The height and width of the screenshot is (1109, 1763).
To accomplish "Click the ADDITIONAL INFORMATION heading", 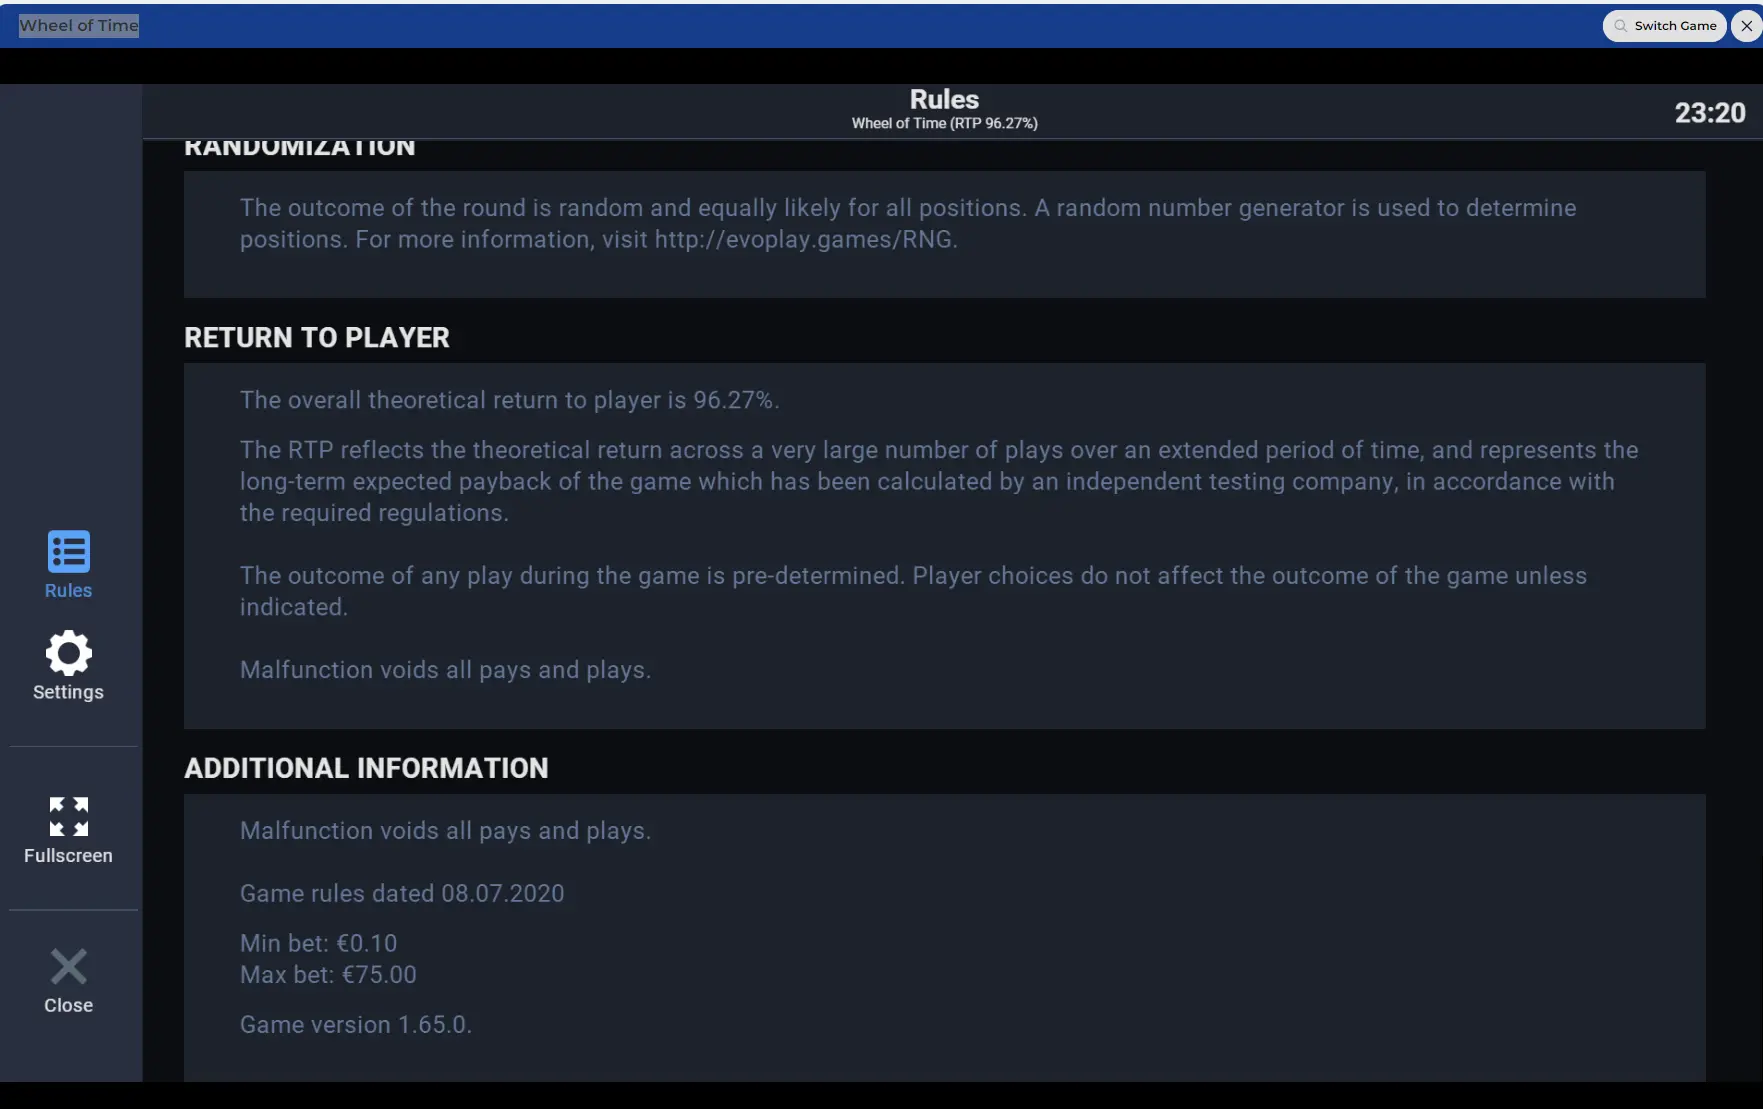I will point(366,768).
